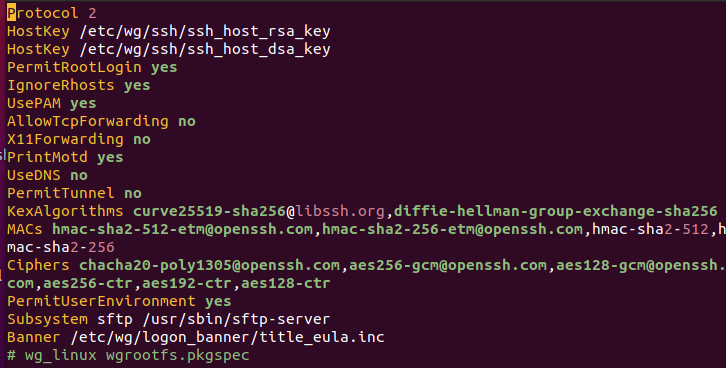Click the PermitRootLogin keyword
This screenshot has height=368, width=726.
tap(74, 68)
